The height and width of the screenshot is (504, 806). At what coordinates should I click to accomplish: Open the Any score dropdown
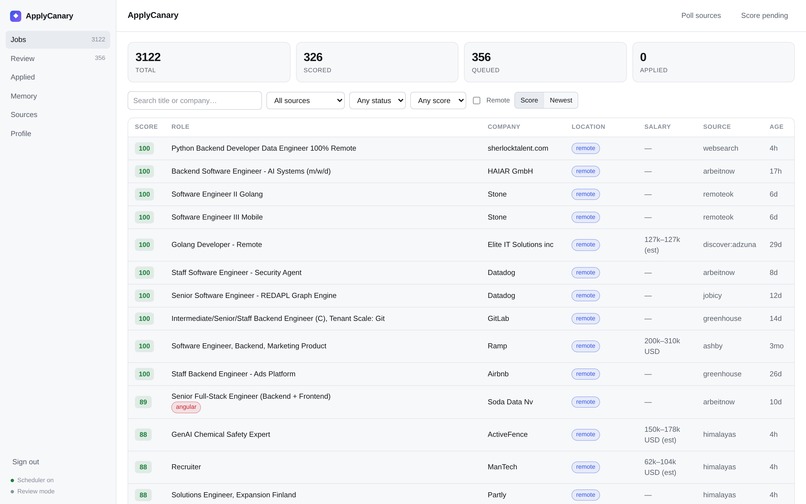[438, 100]
